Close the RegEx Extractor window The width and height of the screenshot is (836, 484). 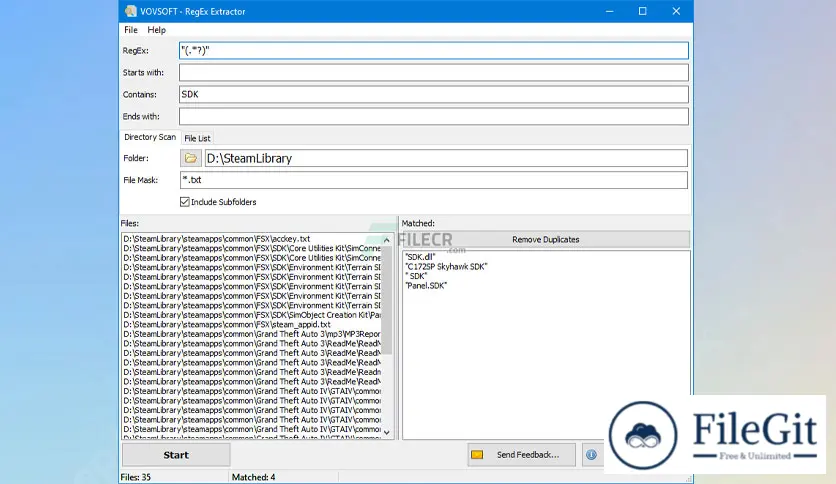click(676, 11)
